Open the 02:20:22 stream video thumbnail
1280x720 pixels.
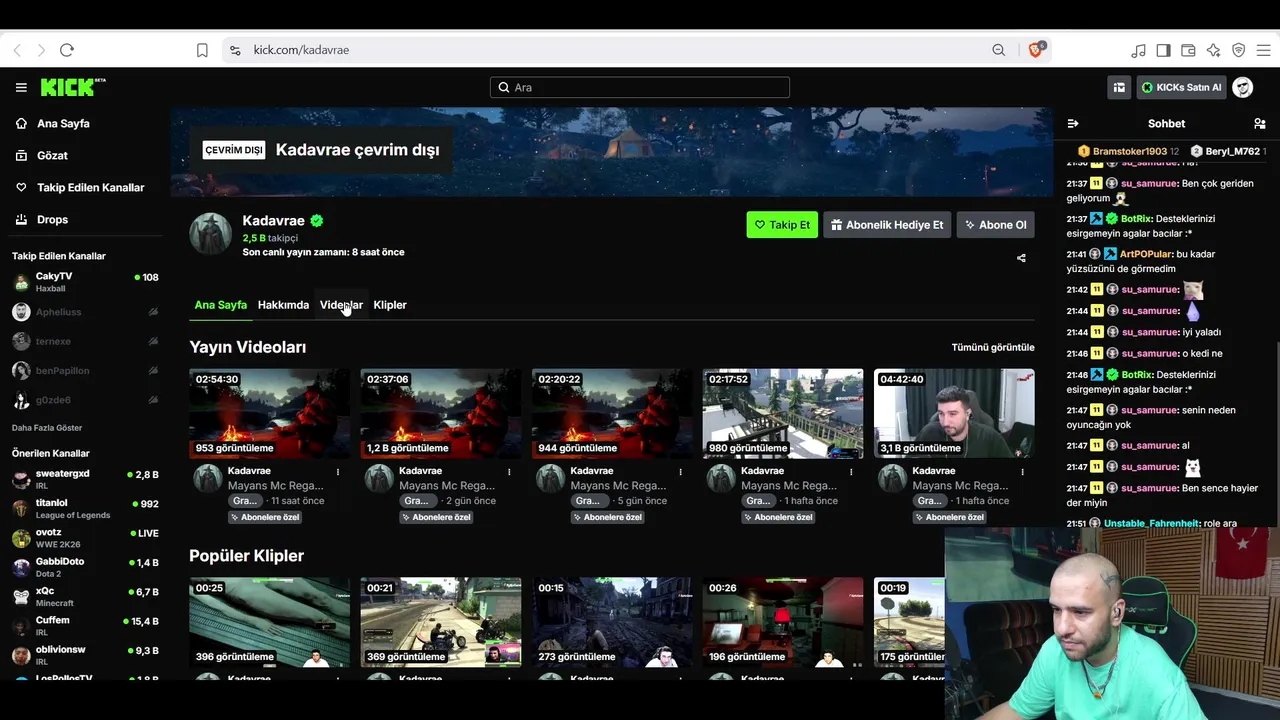pos(612,414)
